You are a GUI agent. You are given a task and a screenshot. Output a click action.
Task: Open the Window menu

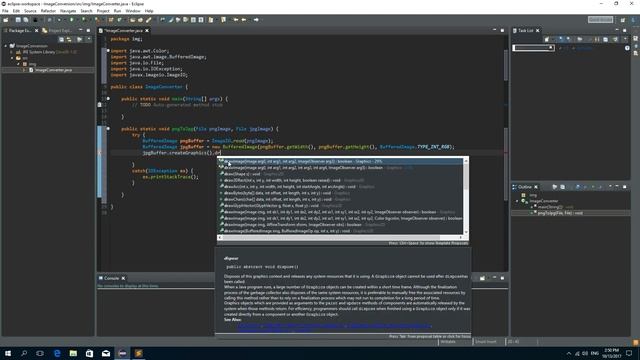pyautogui.click(x=133, y=11)
